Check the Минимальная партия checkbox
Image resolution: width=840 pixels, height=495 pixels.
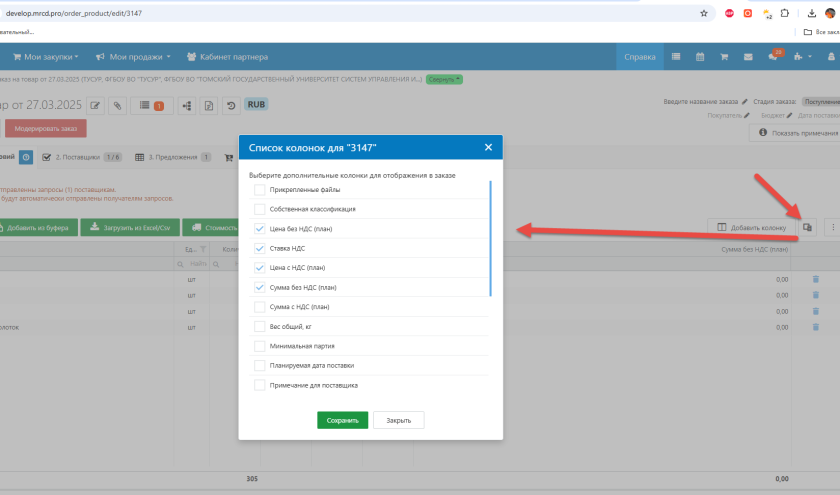click(x=259, y=346)
